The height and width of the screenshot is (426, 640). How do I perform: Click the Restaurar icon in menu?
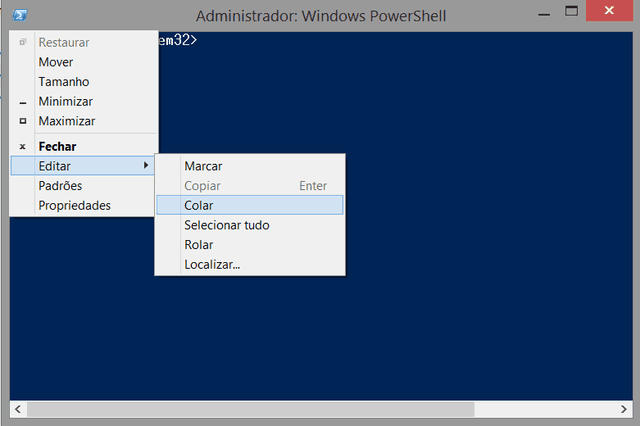tap(23, 42)
